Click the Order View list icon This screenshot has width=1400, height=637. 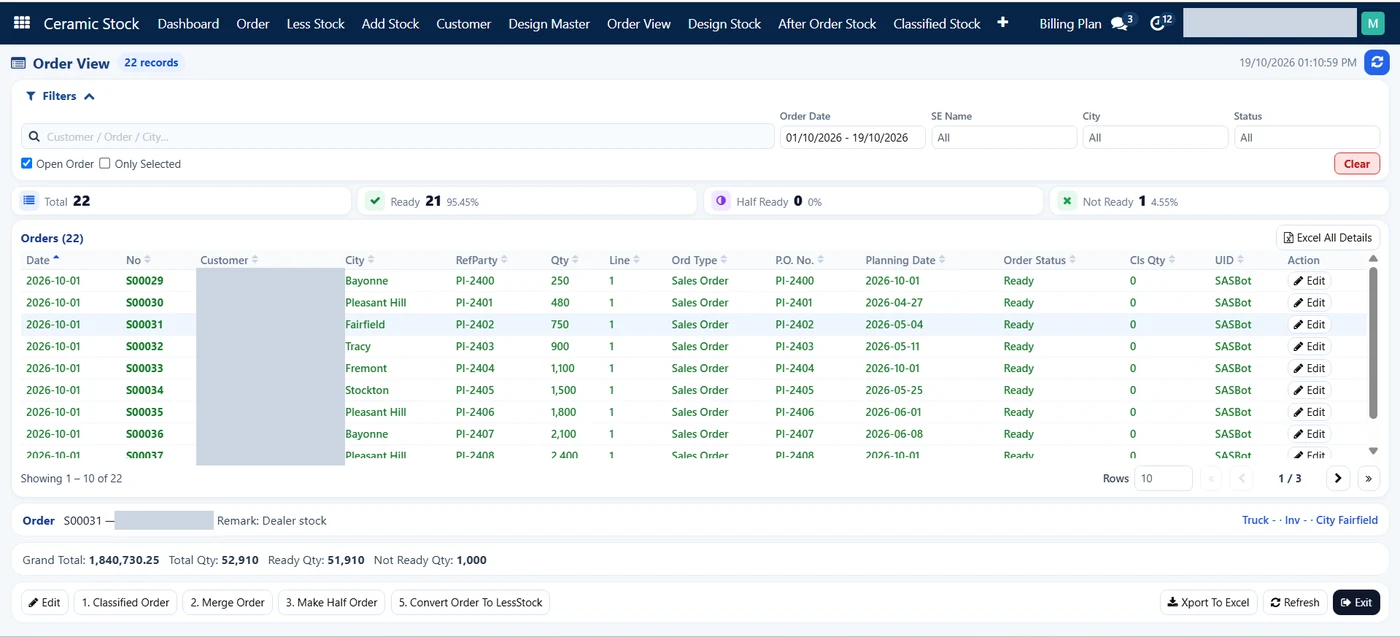pos(18,63)
